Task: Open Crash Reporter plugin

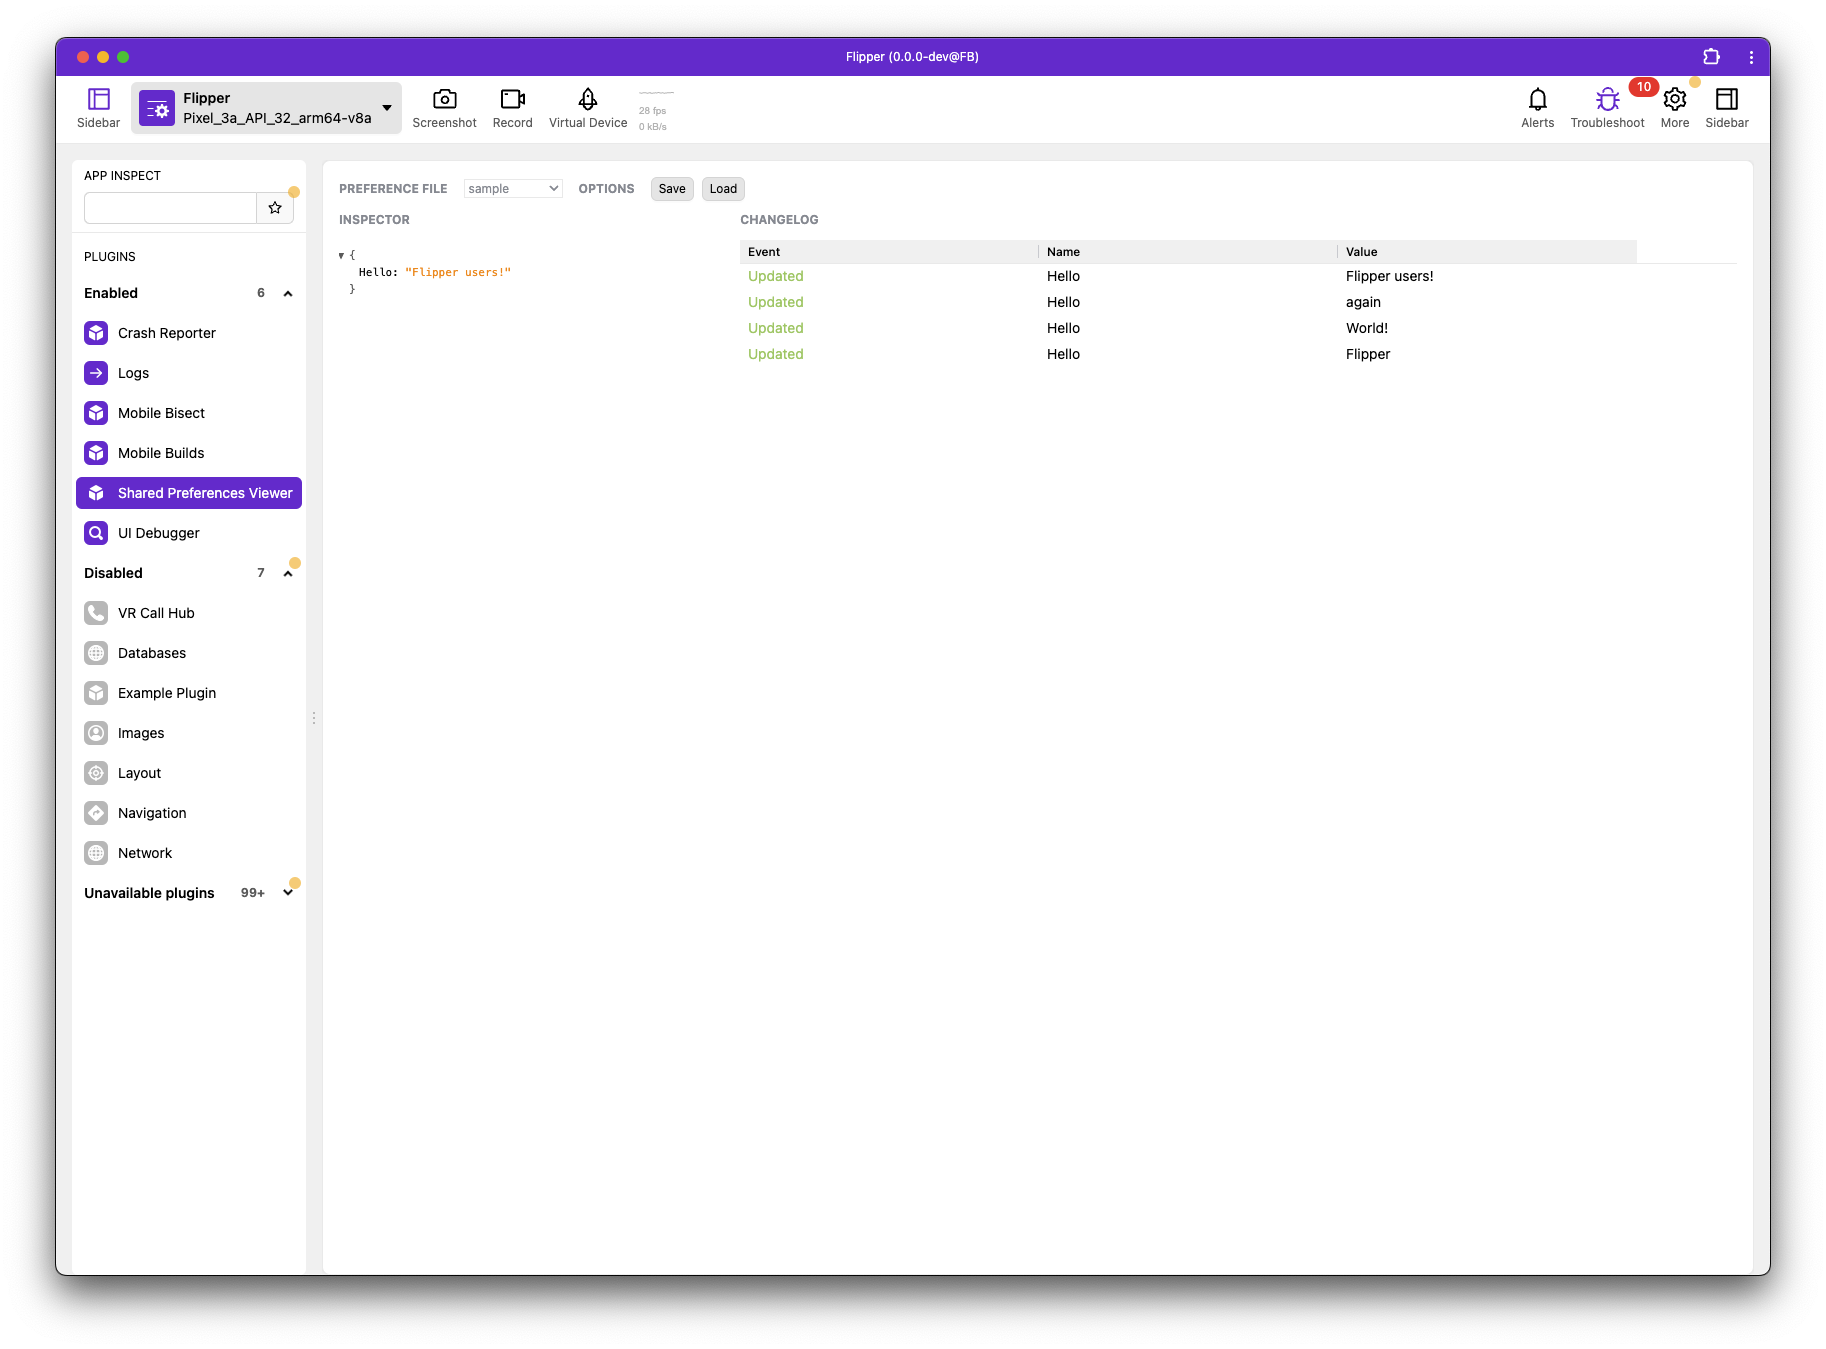Action: coord(189,333)
